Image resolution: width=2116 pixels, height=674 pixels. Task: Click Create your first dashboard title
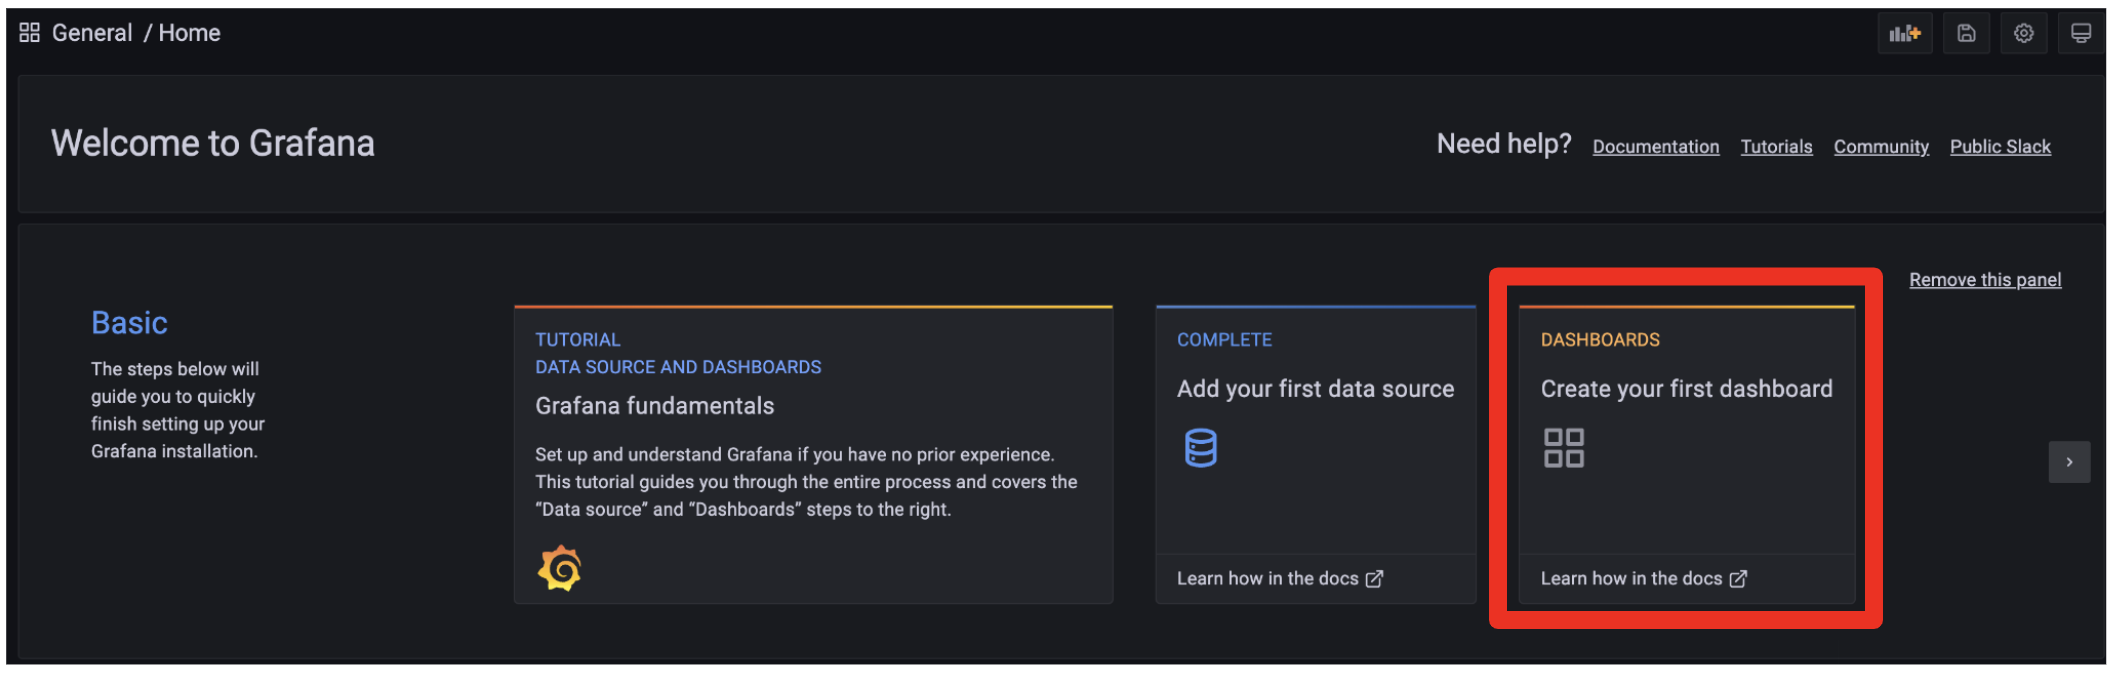tap(1686, 389)
